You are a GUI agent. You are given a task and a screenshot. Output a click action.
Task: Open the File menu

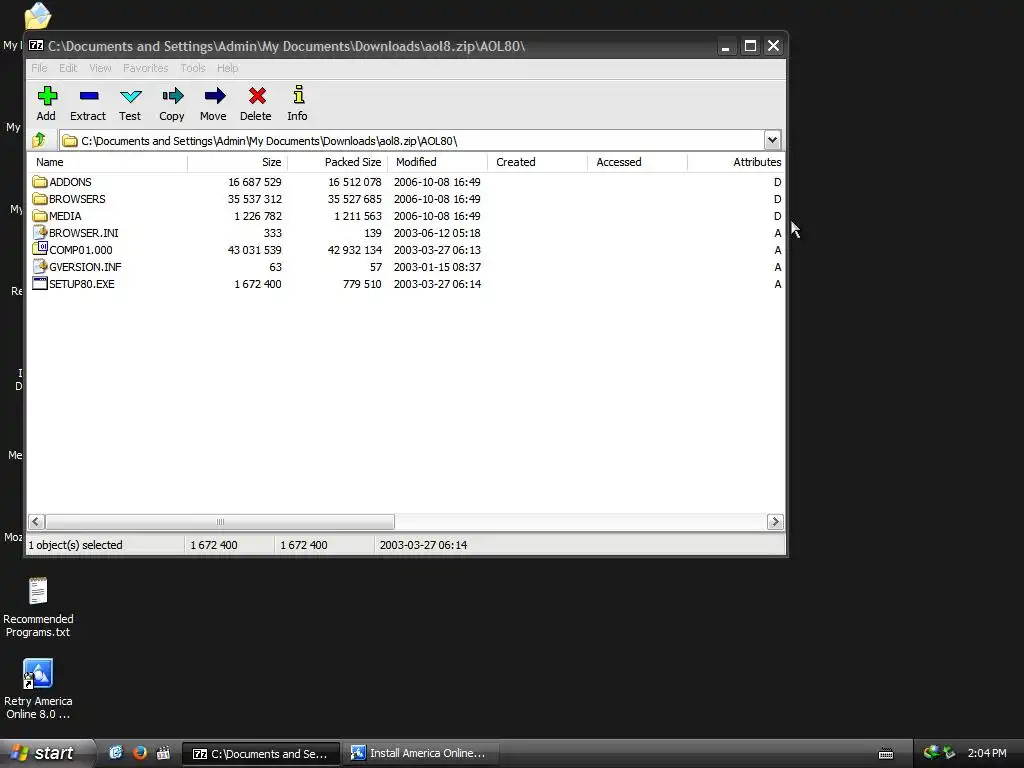tap(39, 68)
